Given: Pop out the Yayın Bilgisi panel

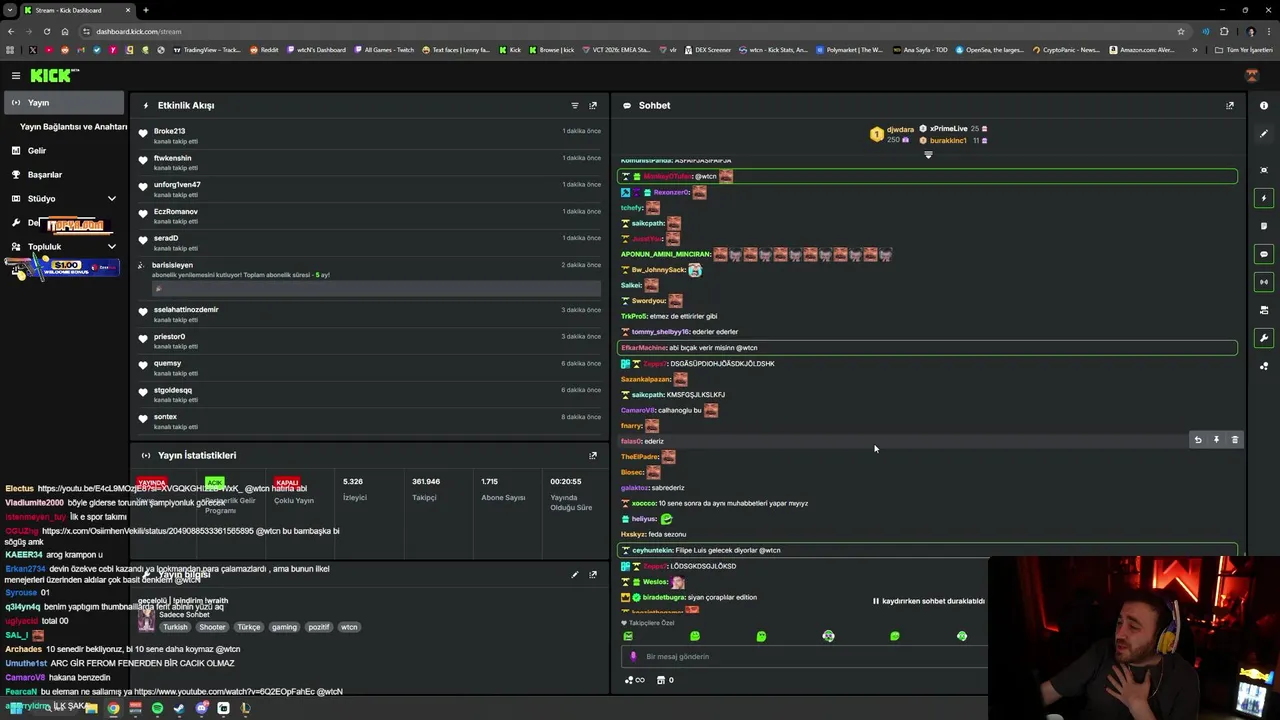Looking at the screenshot, I should coord(593,575).
